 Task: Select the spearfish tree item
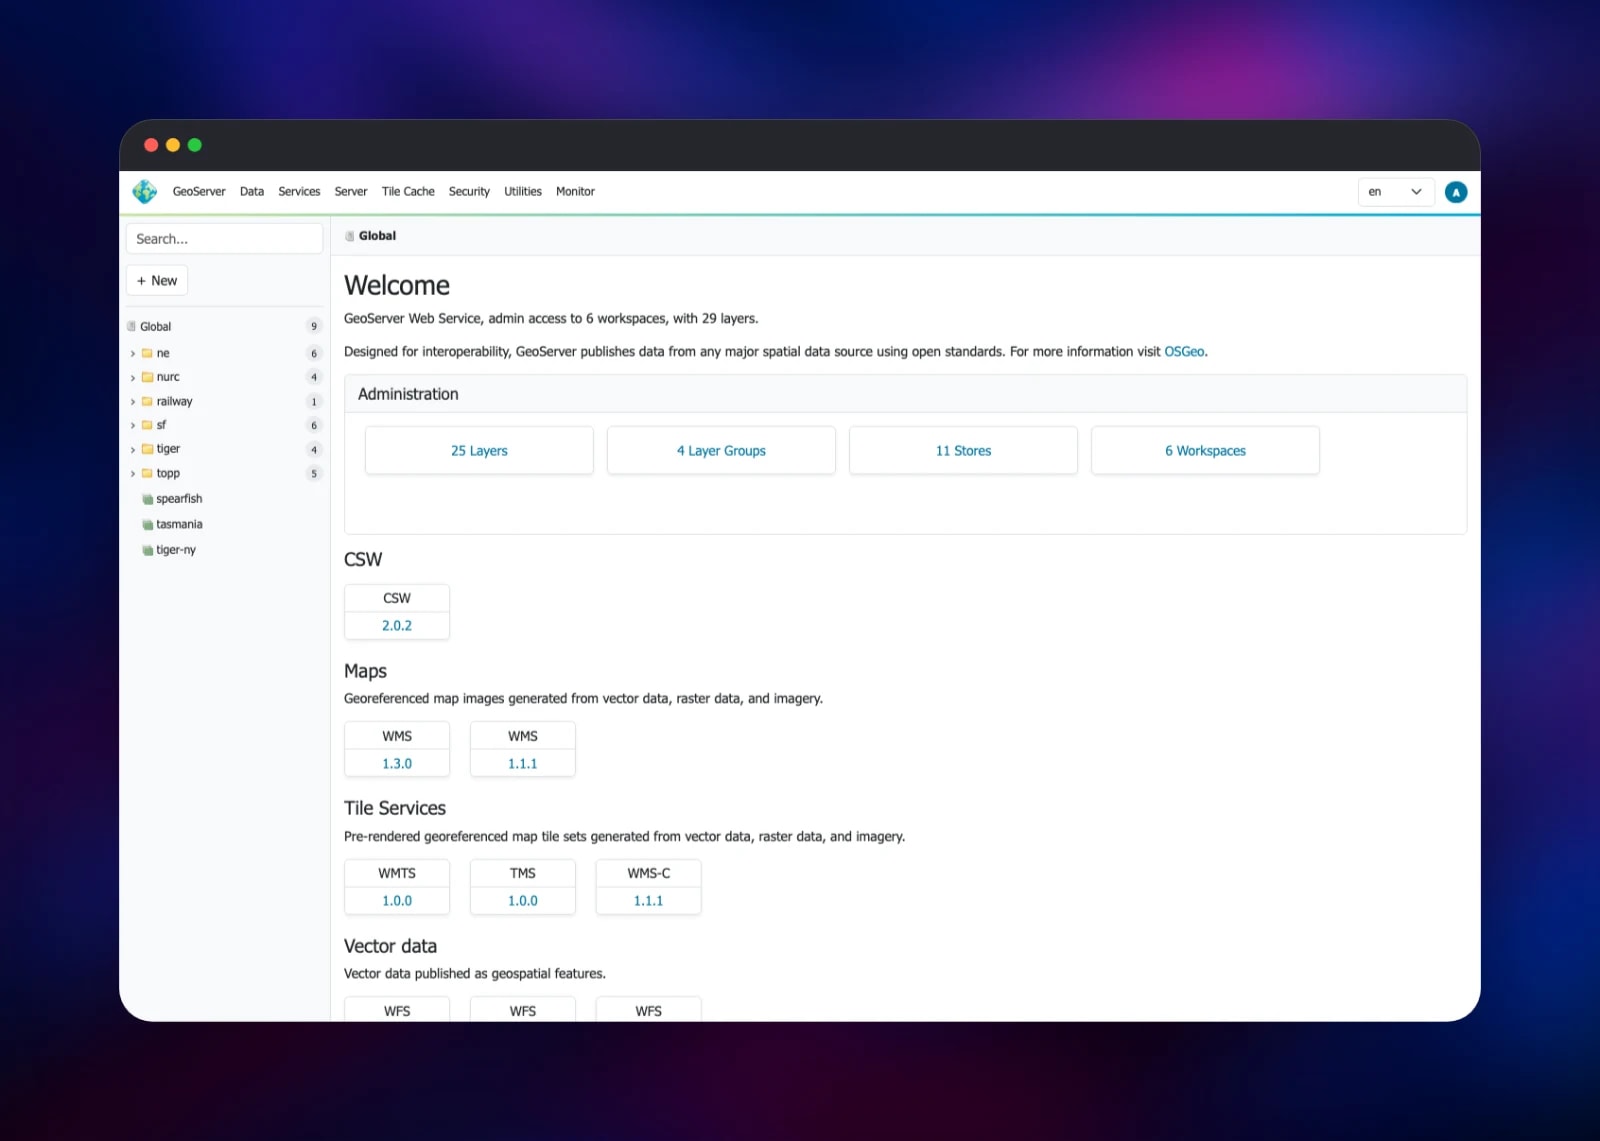pos(179,499)
